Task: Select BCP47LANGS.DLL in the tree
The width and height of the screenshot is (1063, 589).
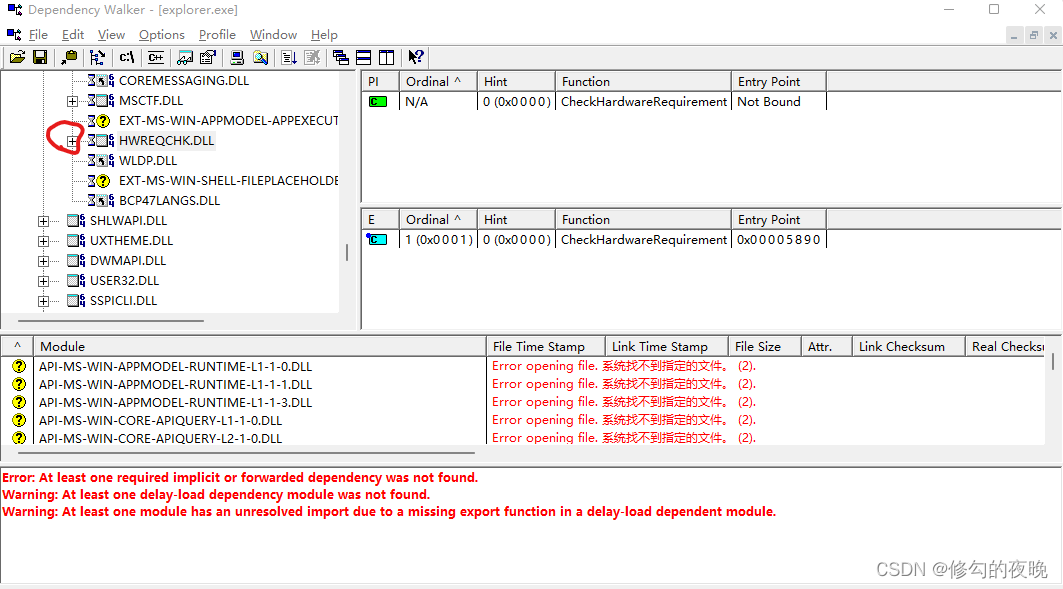Action: tap(169, 201)
